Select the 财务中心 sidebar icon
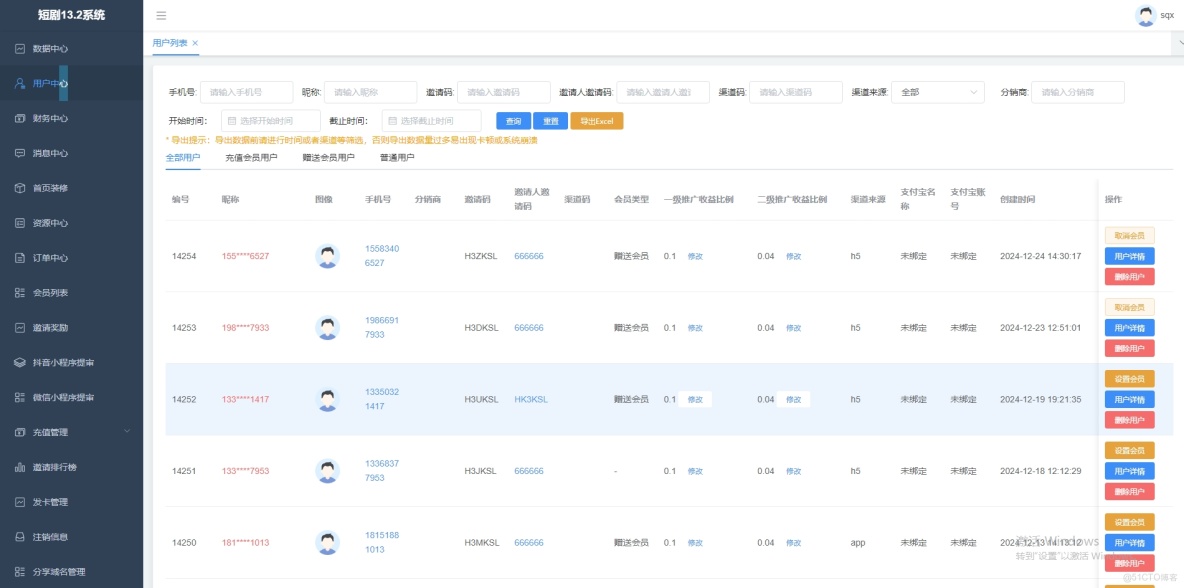 (47, 118)
